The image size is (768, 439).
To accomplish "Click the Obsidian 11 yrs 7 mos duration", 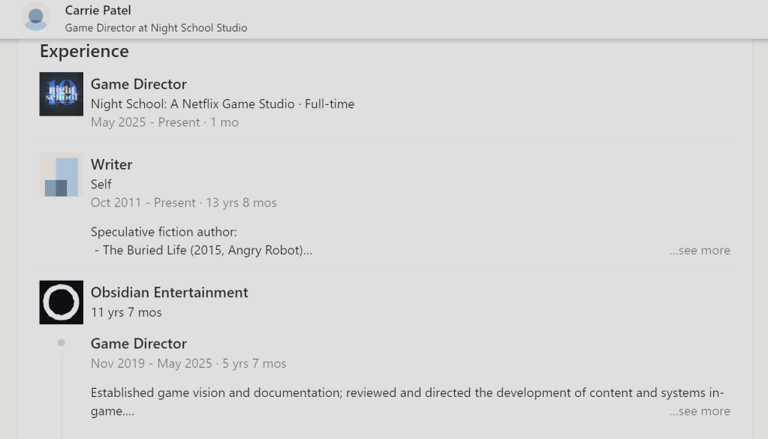I will 126,312.
